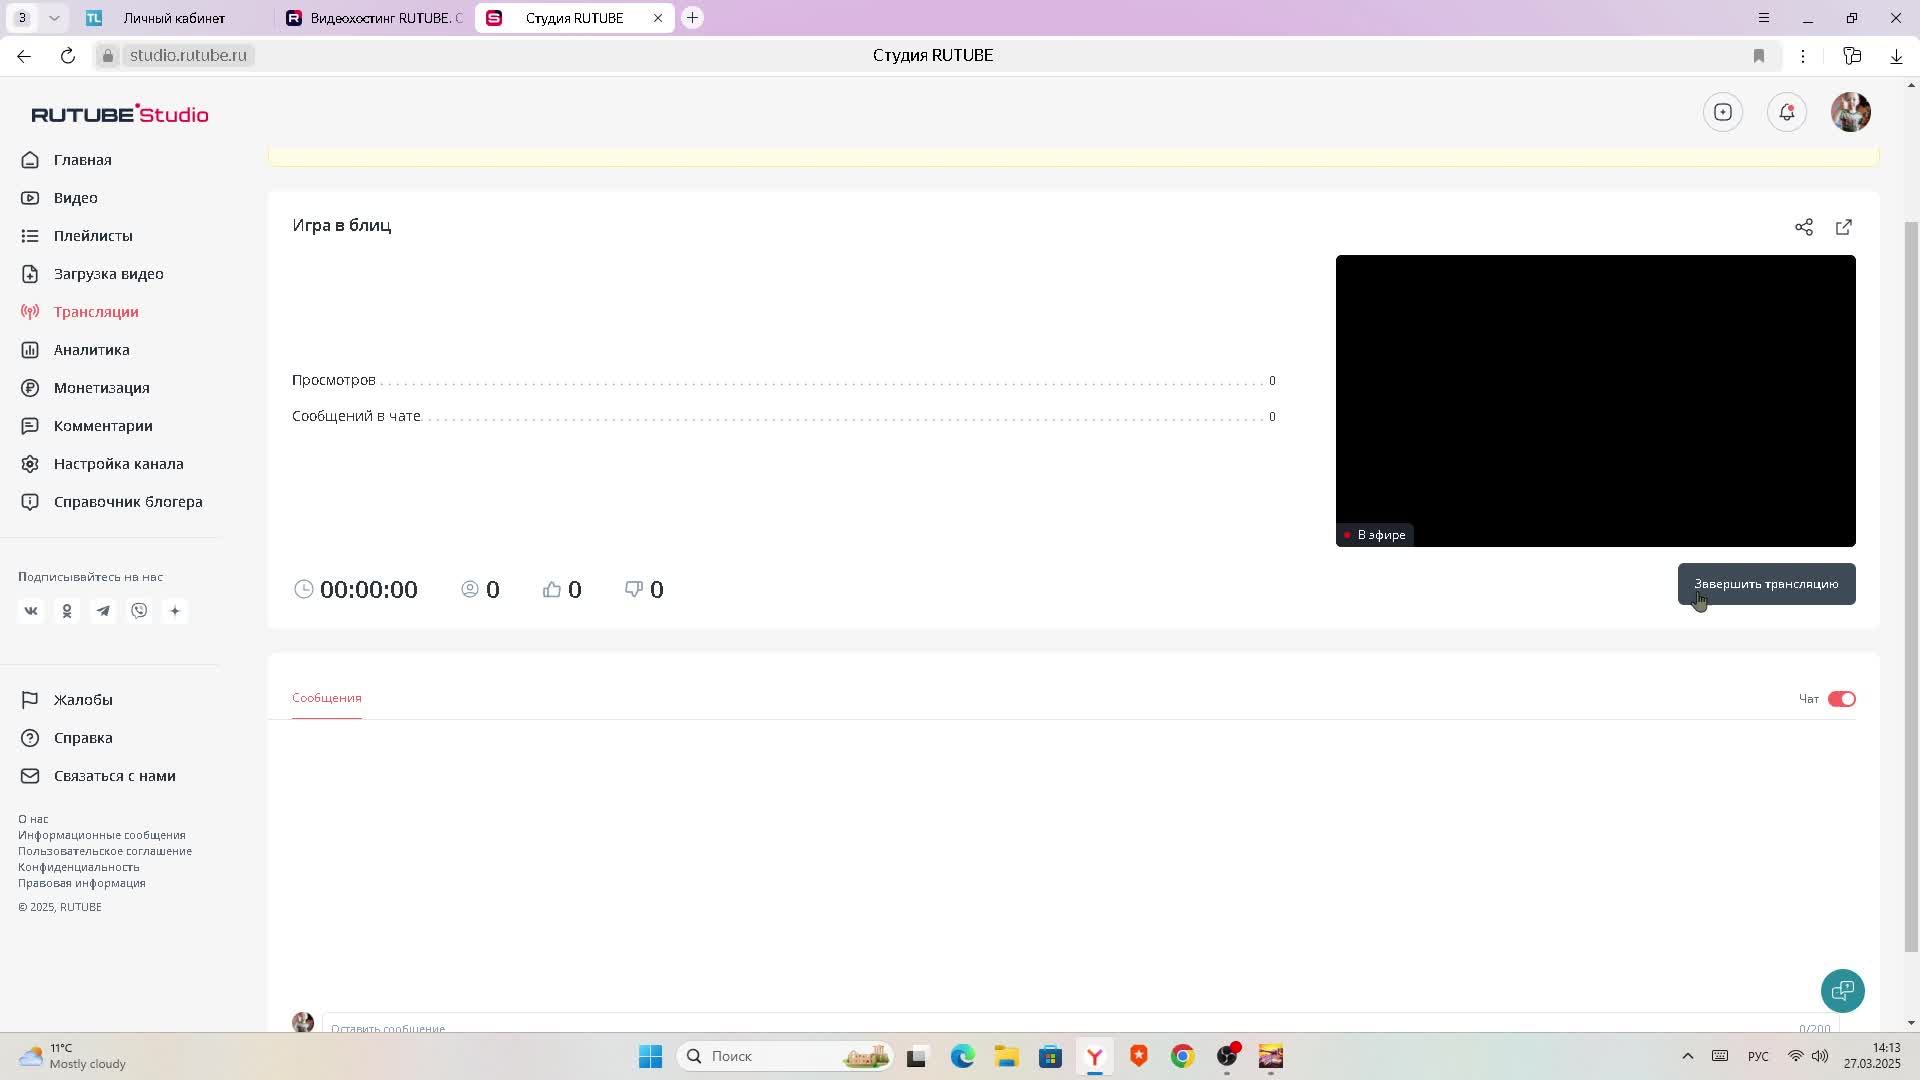The image size is (1920, 1080).
Task: Open the browser downloads icon
Action: [x=1896, y=56]
